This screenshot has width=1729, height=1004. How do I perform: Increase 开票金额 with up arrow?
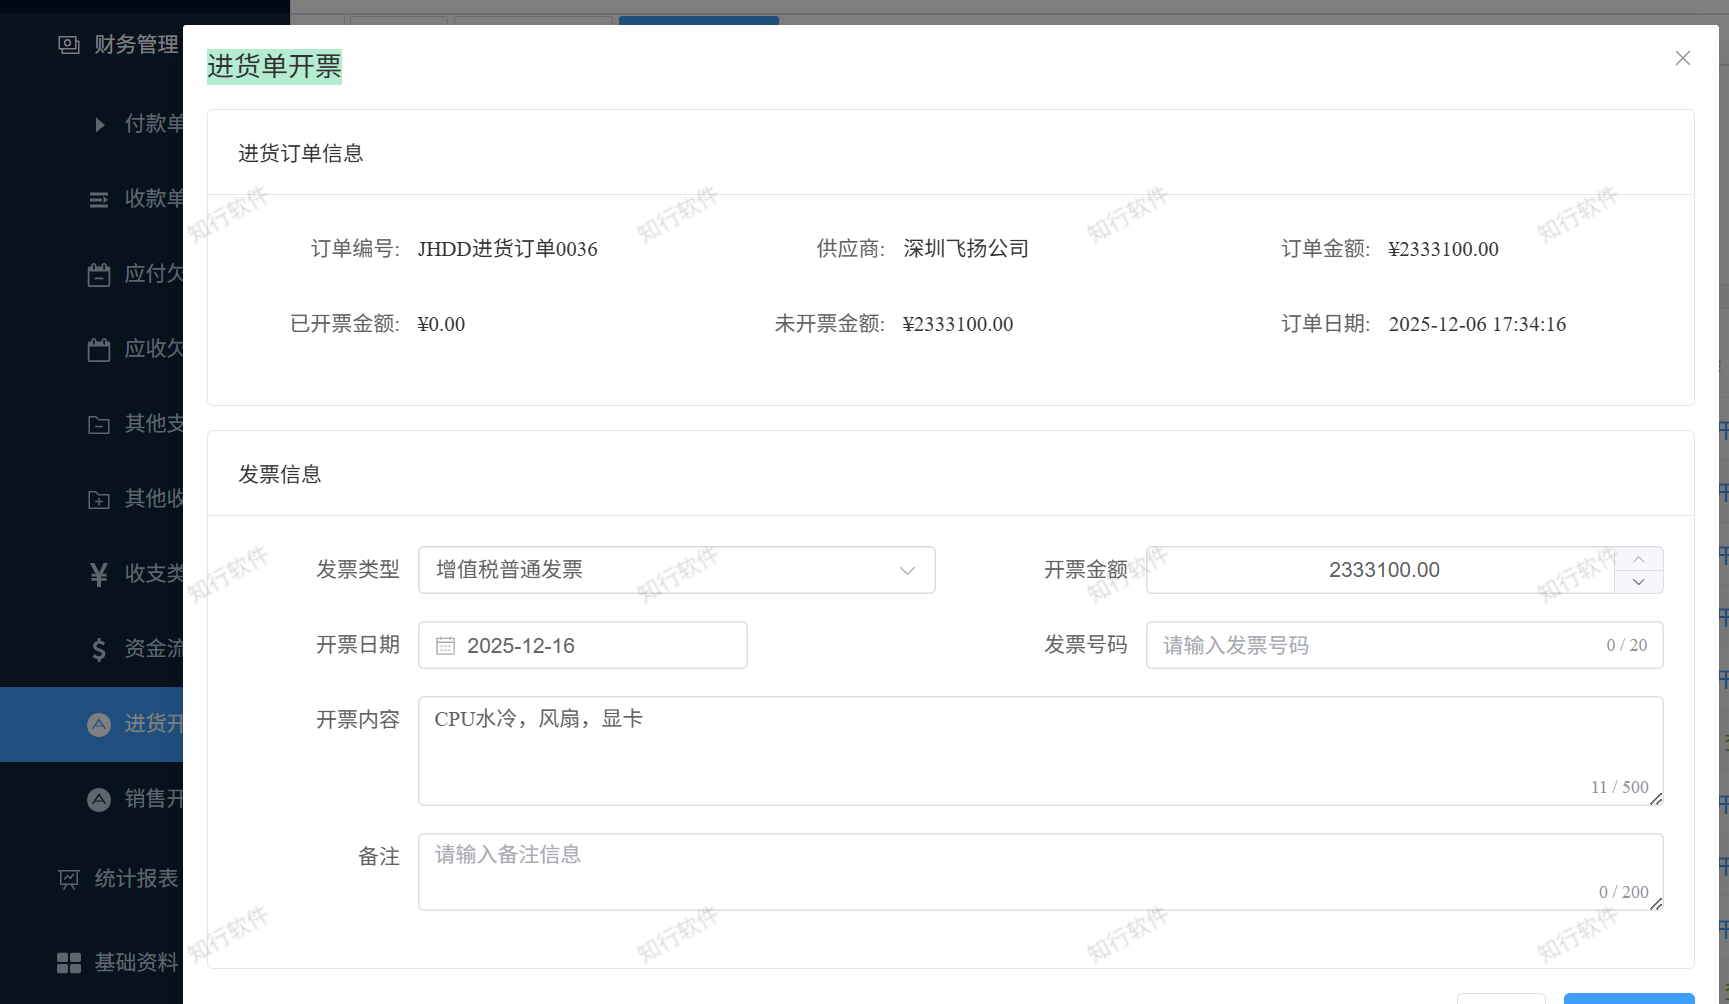(x=1638, y=559)
